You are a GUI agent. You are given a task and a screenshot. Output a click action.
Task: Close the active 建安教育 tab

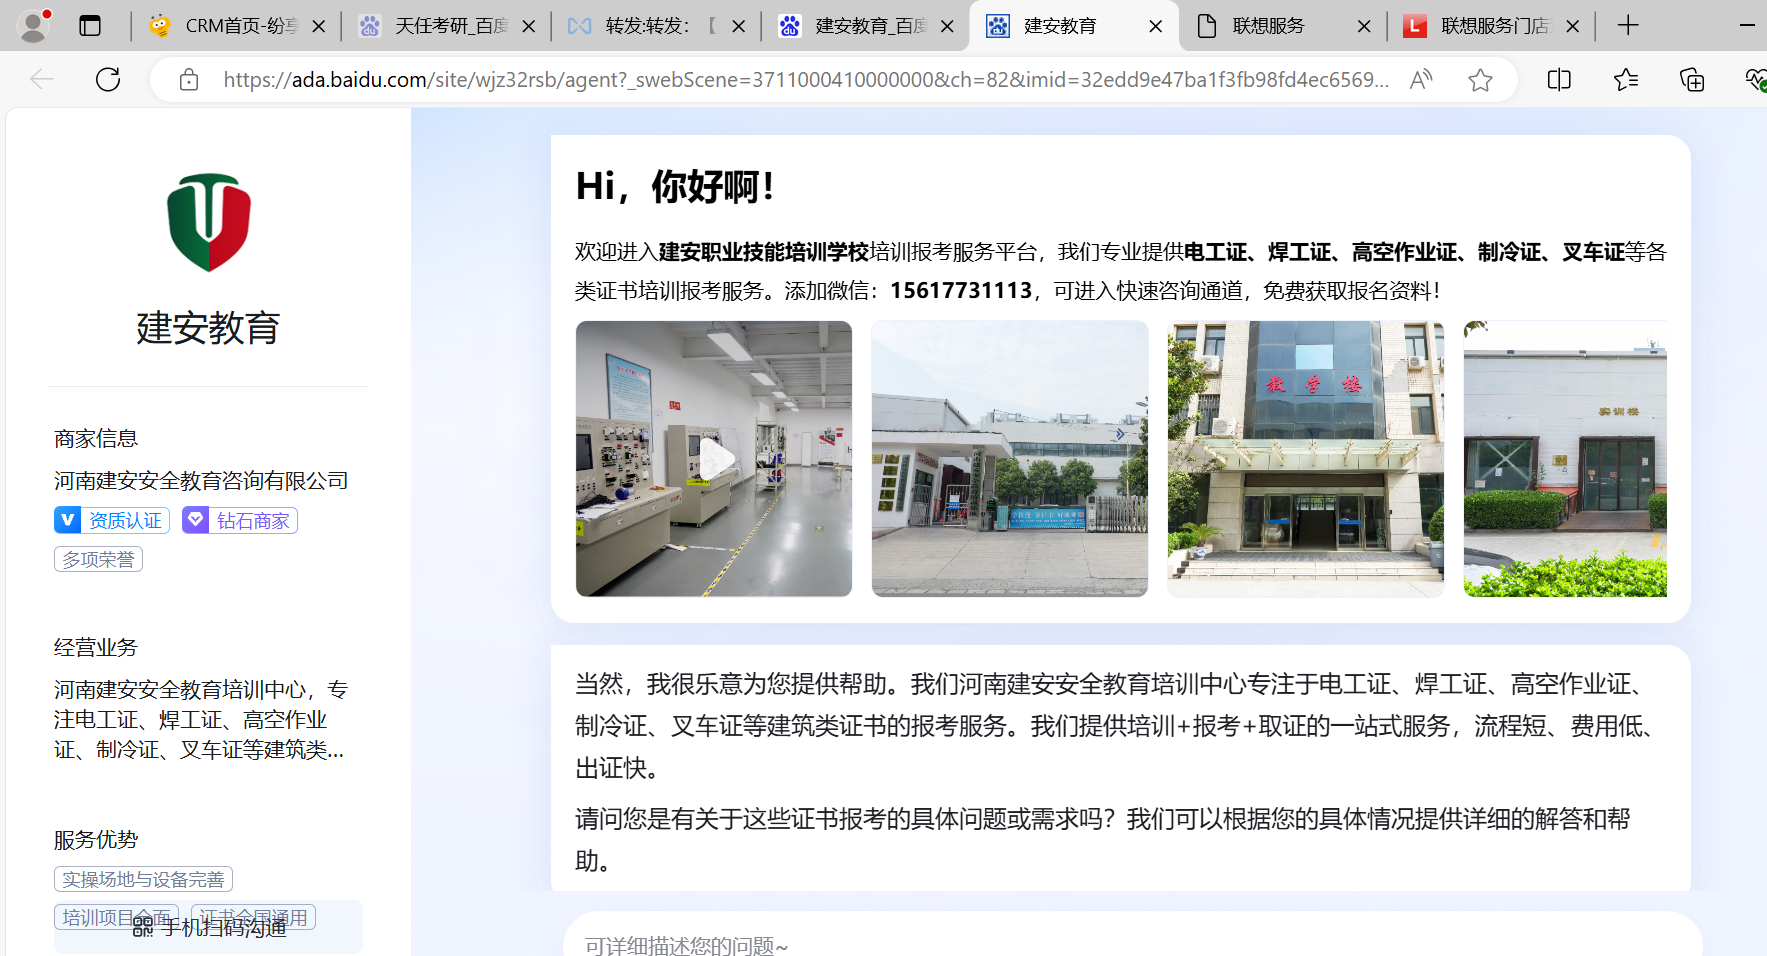click(x=1156, y=27)
